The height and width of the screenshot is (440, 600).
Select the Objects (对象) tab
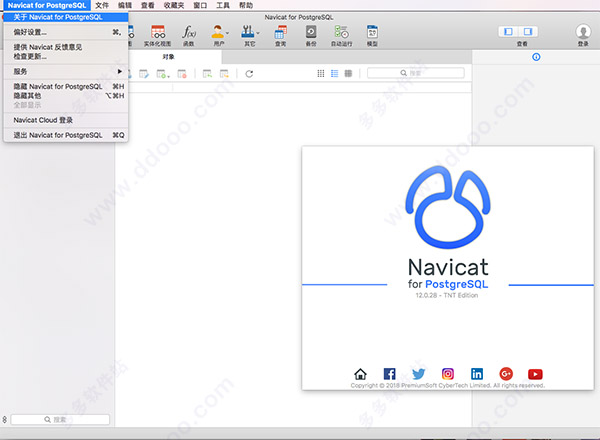point(168,57)
